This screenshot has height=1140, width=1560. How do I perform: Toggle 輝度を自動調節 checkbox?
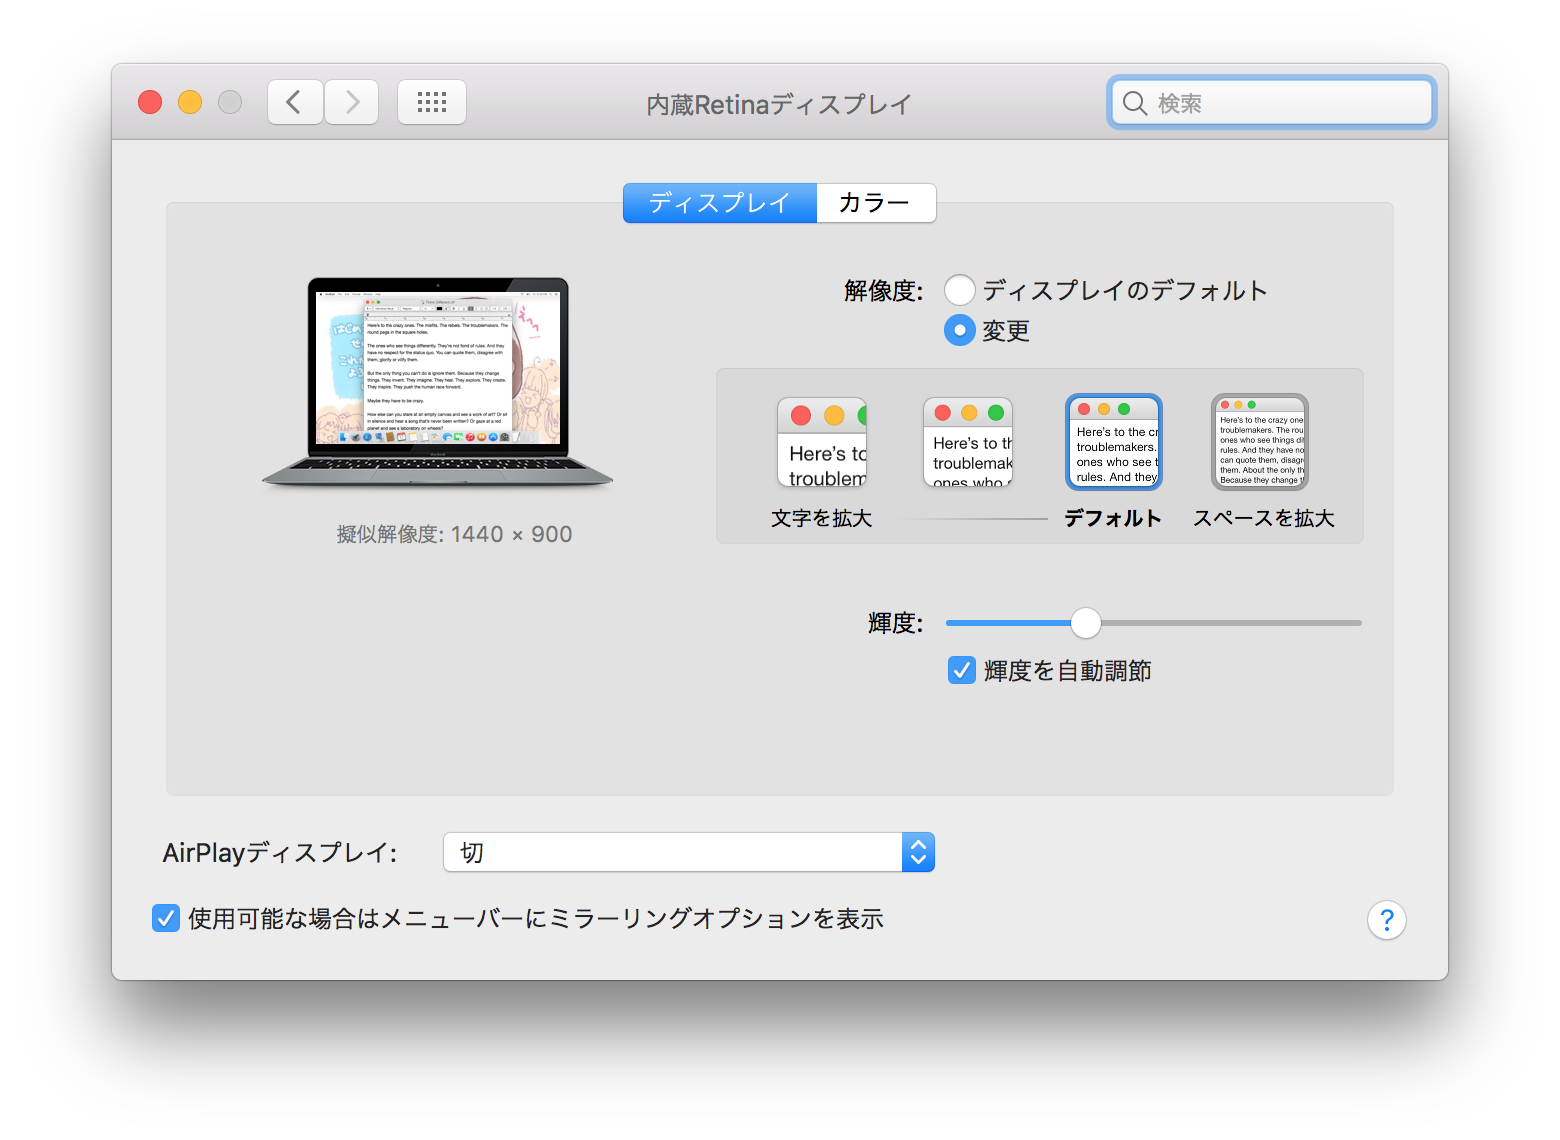pos(962,670)
